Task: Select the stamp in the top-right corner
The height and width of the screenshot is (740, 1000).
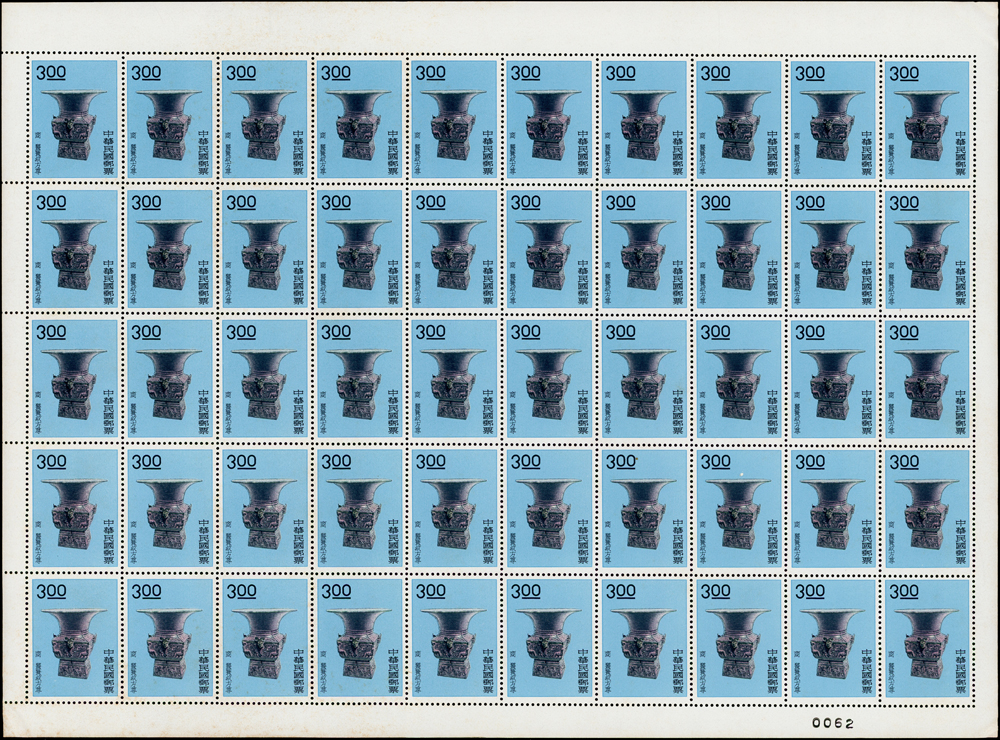Action: tap(928, 119)
